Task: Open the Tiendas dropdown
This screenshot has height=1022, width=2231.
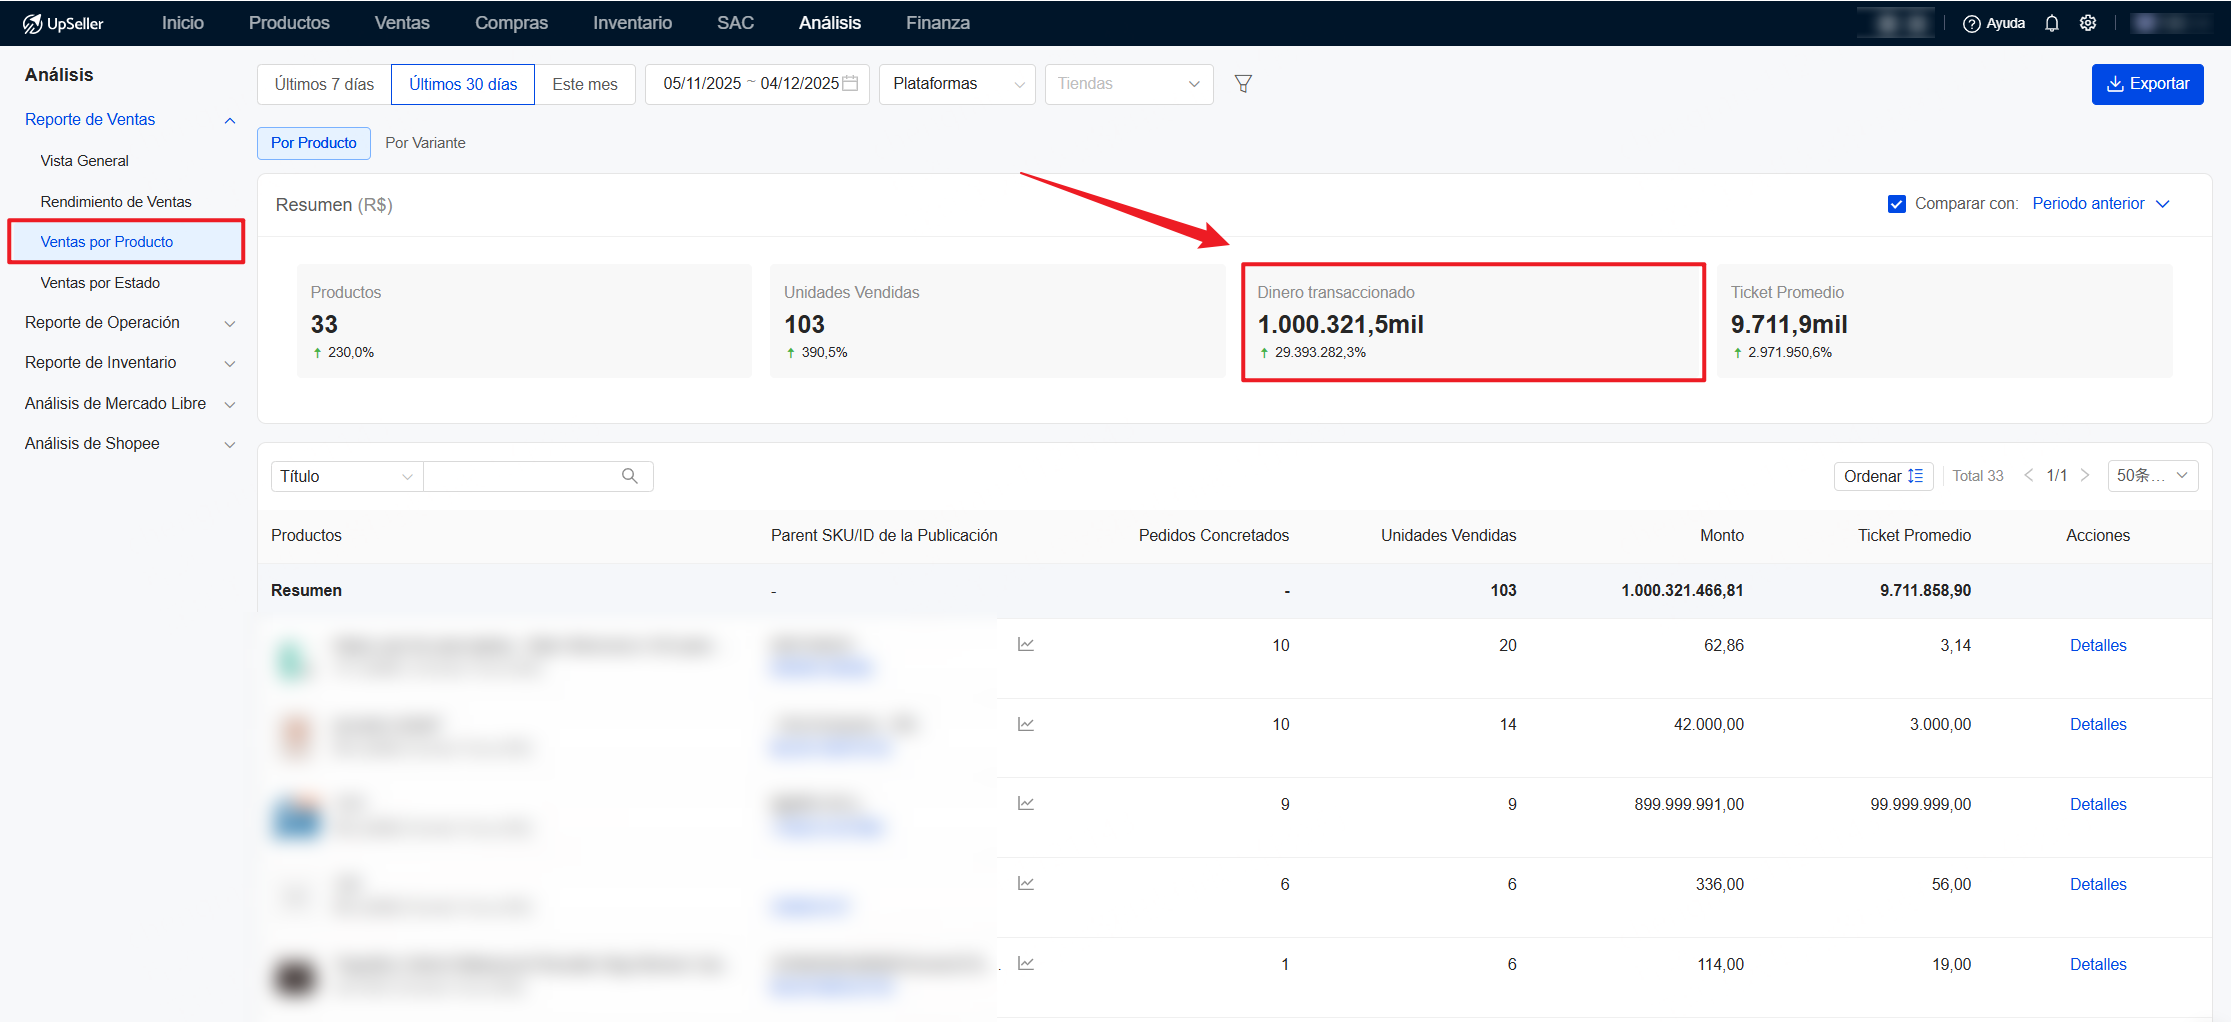Action: (1128, 84)
